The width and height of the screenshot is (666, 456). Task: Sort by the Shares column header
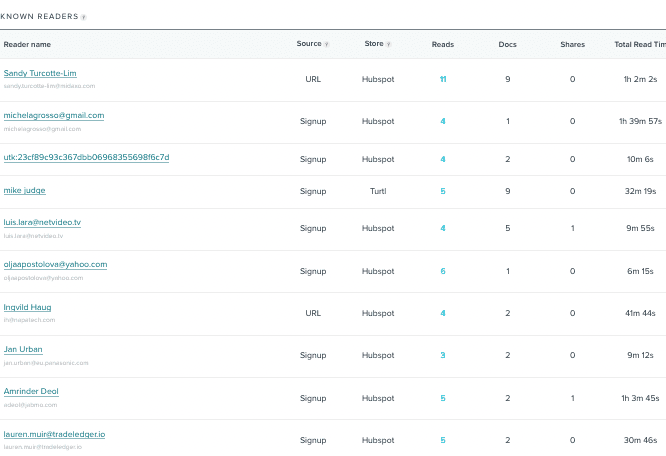coord(572,44)
